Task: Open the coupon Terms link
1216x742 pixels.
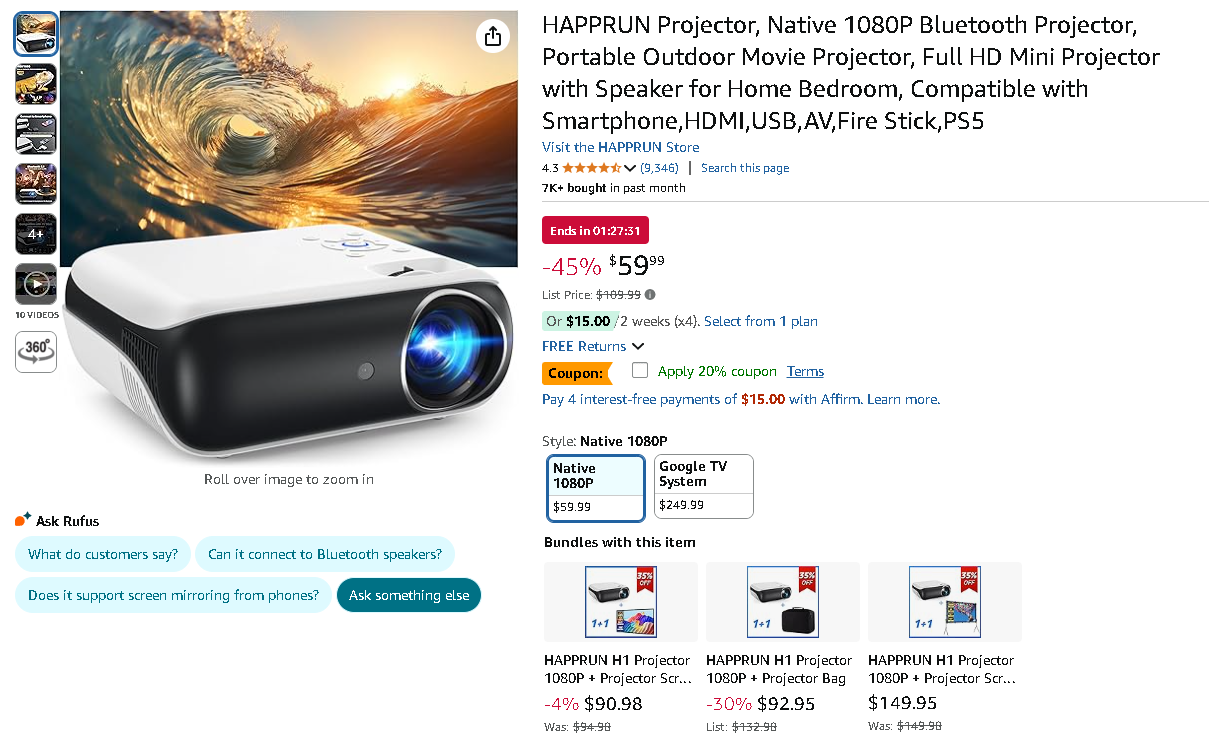Action: [805, 371]
